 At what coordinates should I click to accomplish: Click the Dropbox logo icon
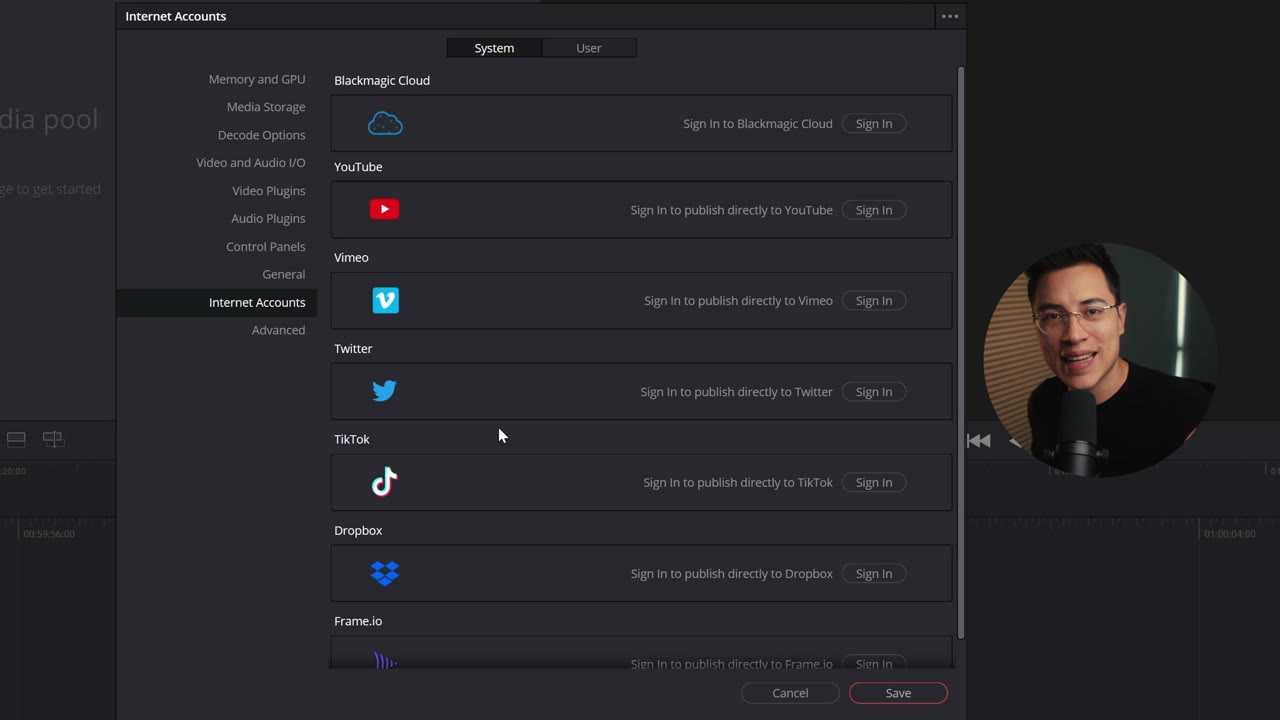click(x=385, y=573)
